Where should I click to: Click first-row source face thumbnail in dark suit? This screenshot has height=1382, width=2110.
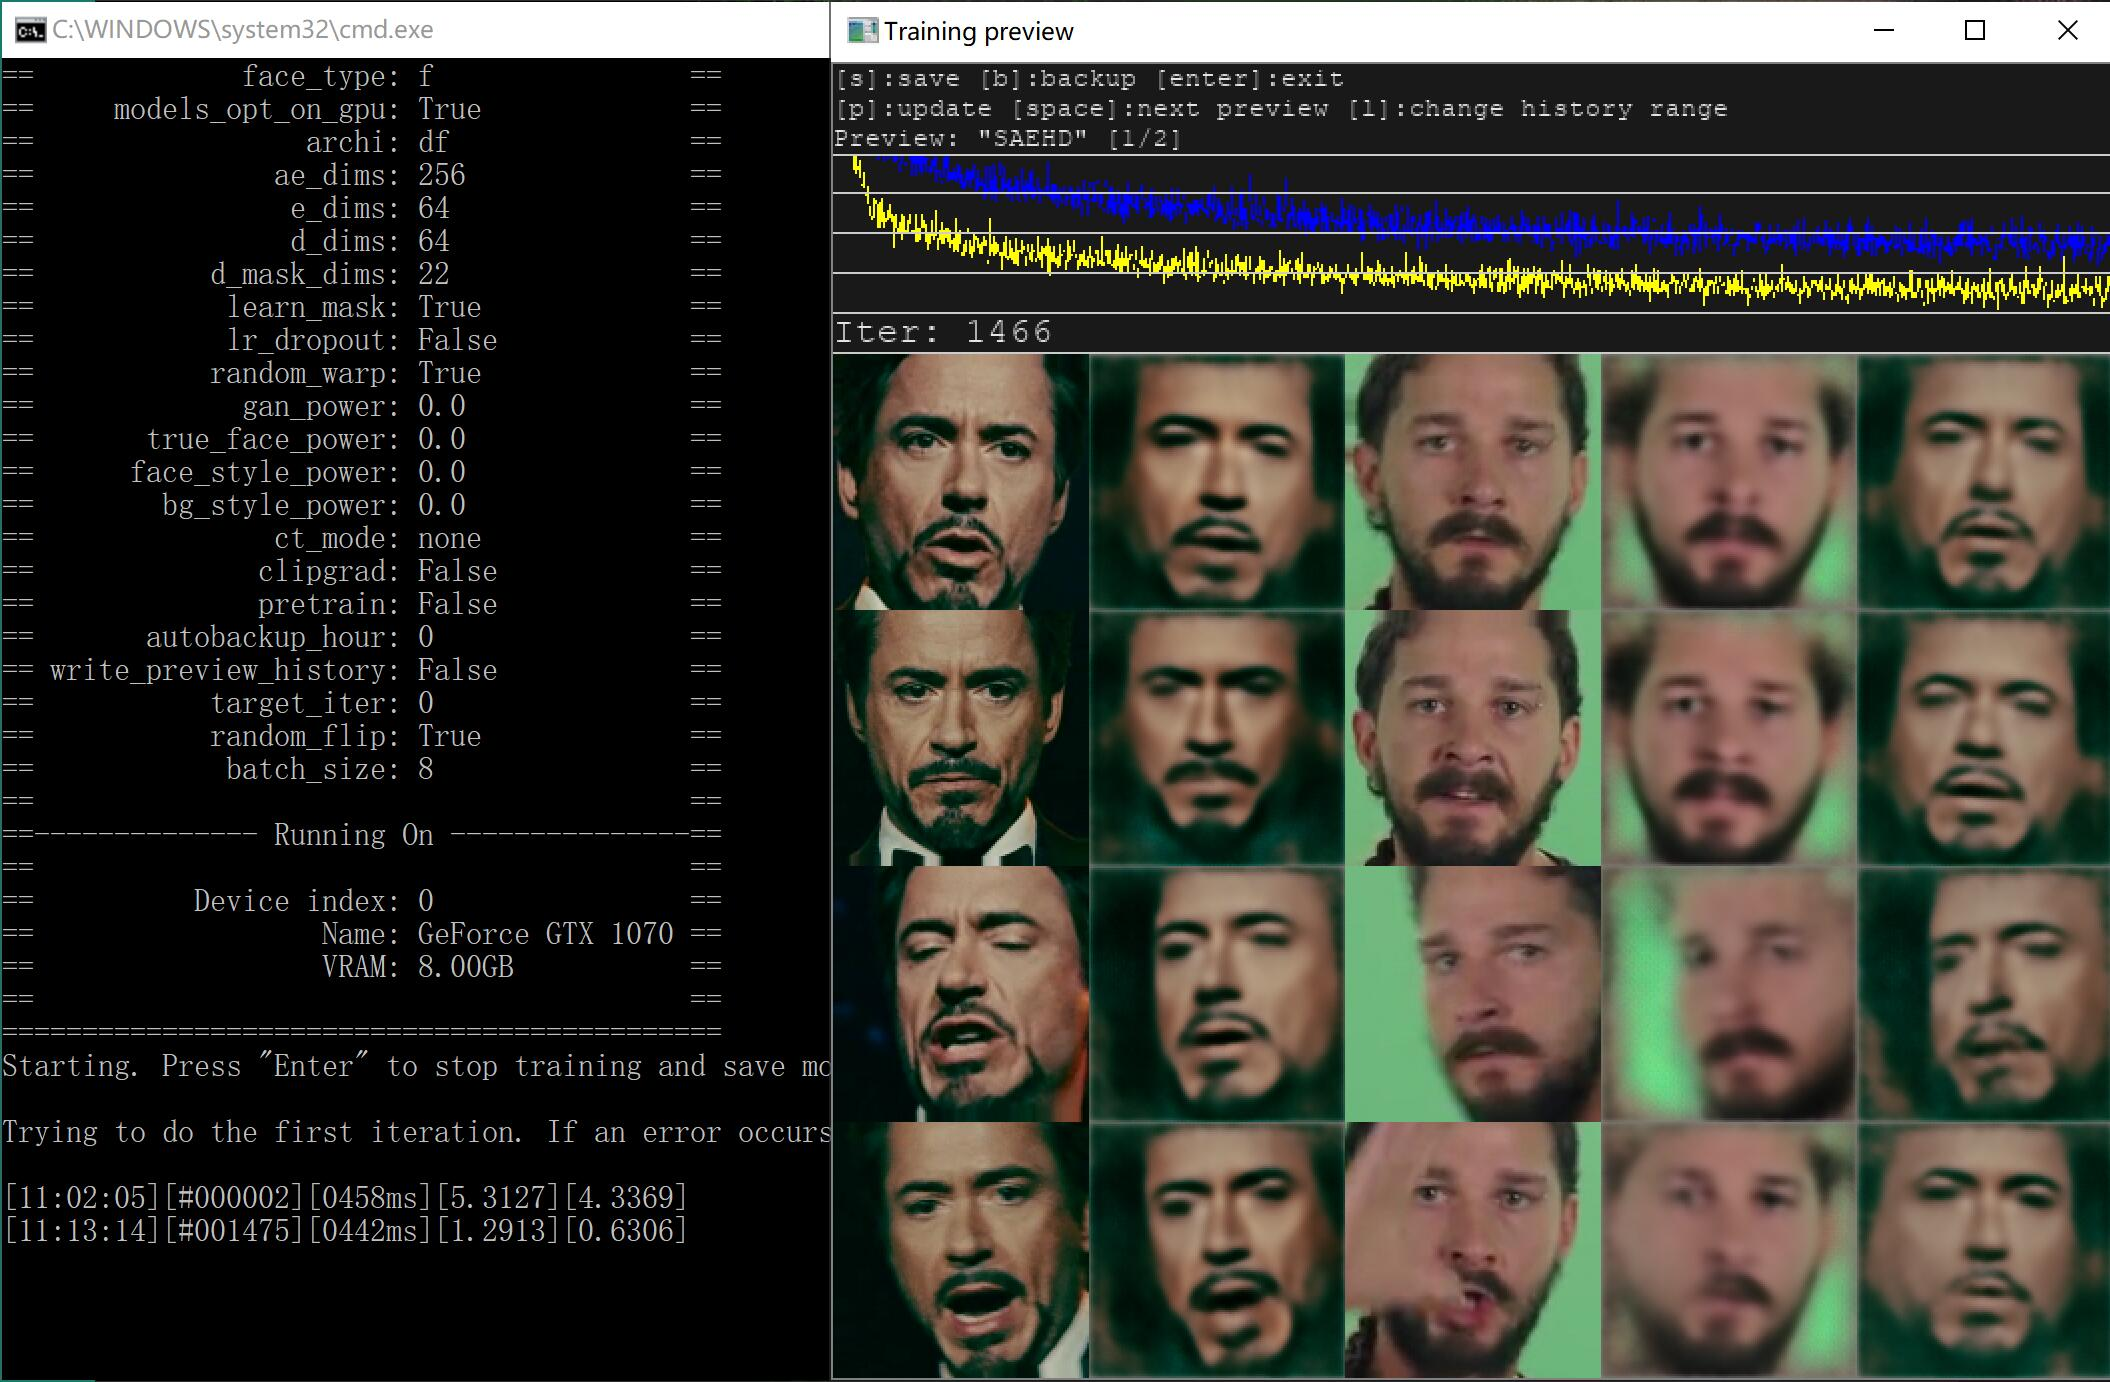pyautogui.click(x=961, y=482)
